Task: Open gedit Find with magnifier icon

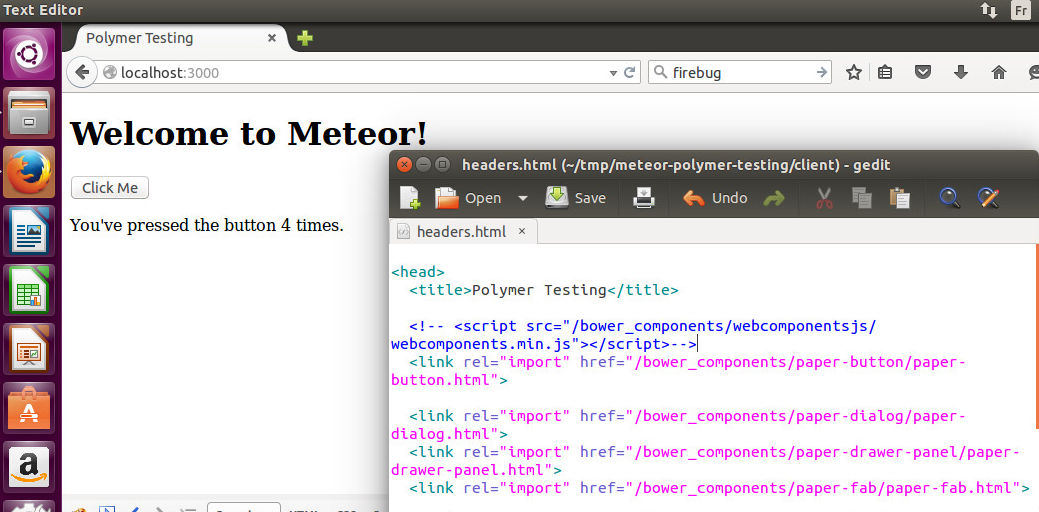Action: [950, 198]
